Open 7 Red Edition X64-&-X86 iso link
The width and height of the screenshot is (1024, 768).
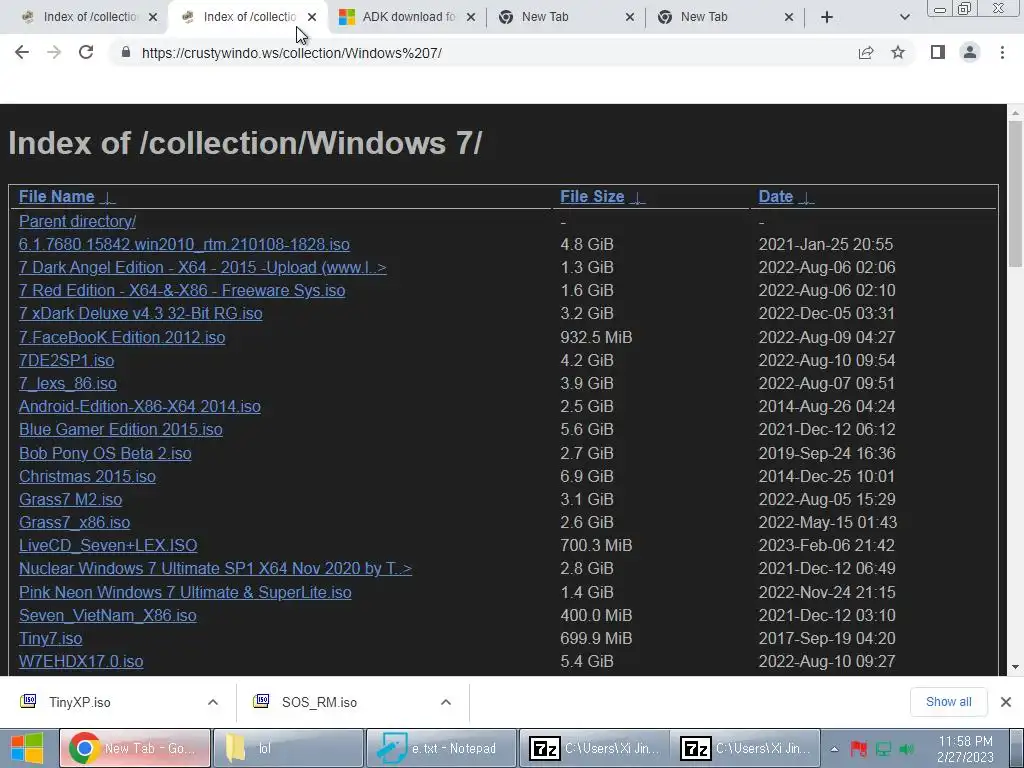tap(182, 291)
